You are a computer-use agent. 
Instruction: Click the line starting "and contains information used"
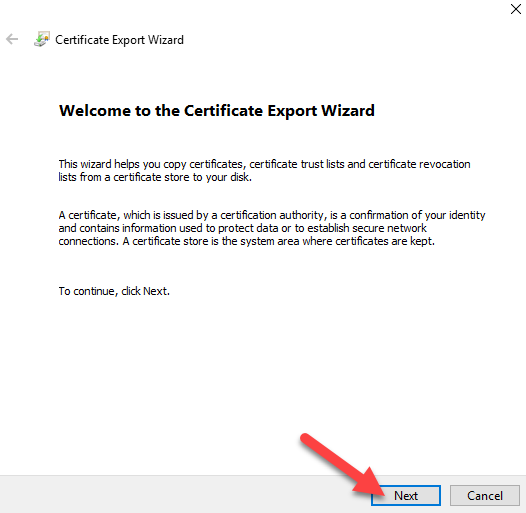click(243, 228)
